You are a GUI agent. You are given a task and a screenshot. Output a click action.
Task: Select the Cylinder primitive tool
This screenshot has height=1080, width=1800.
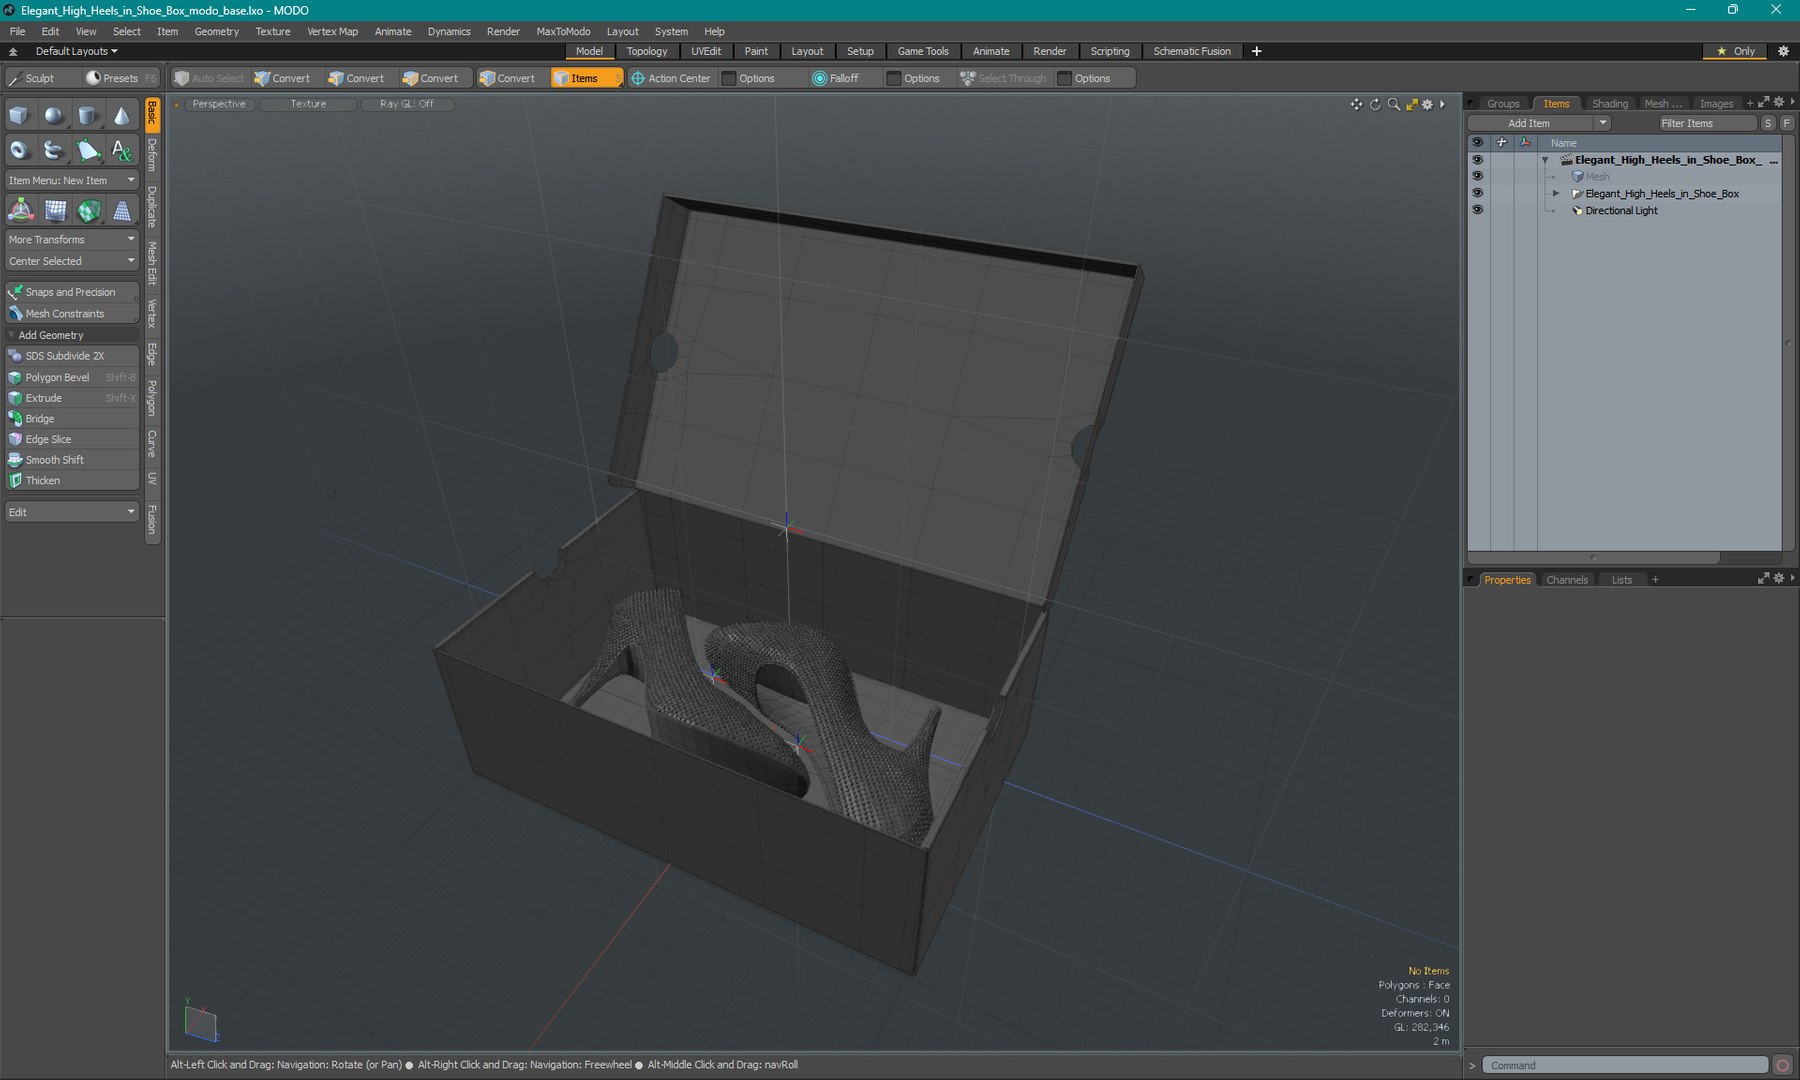pyautogui.click(x=88, y=116)
